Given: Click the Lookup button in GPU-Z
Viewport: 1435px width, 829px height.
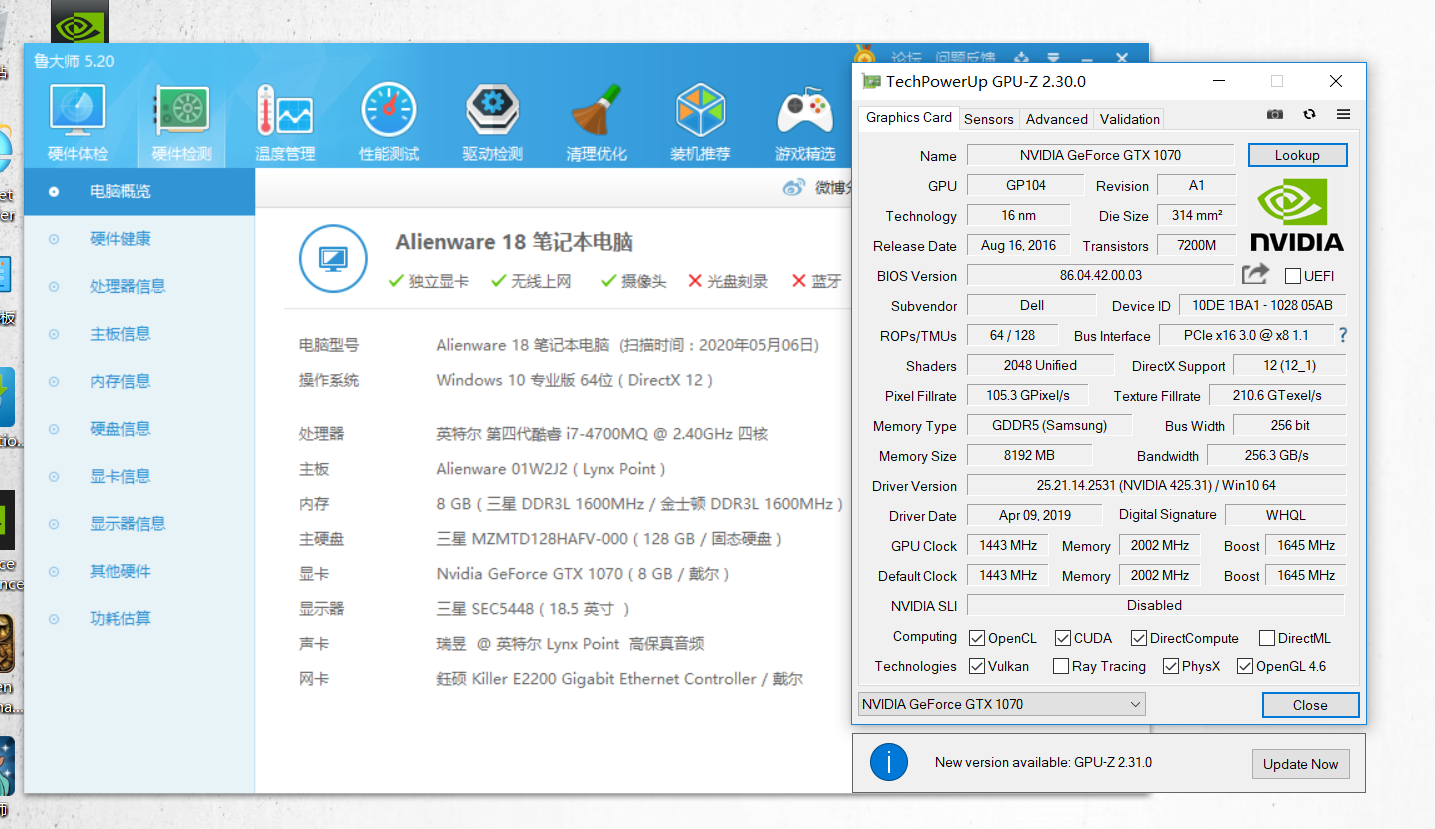Looking at the screenshot, I should [x=1297, y=155].
